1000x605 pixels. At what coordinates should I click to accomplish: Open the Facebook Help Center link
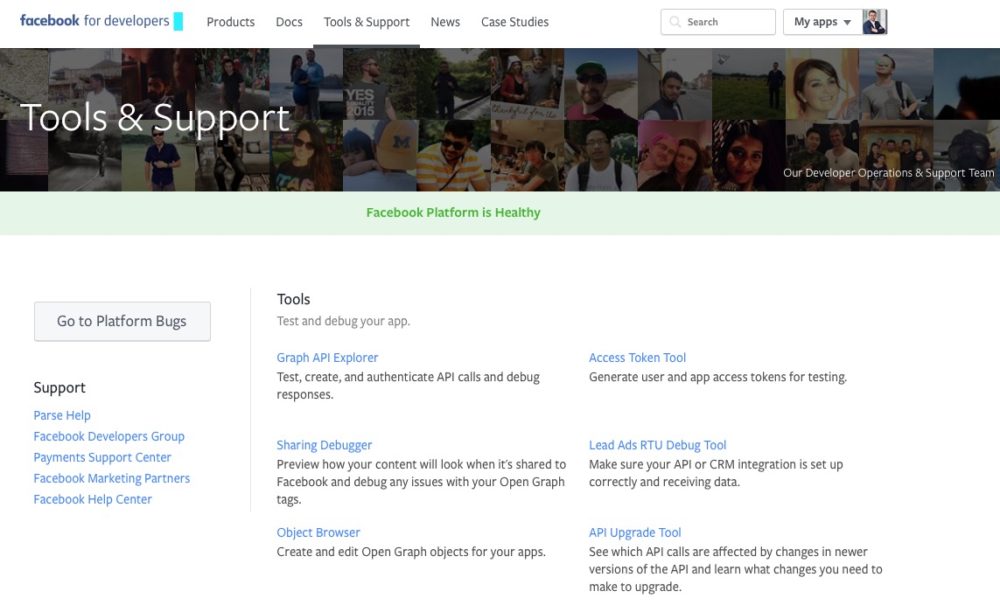[92, 499]
